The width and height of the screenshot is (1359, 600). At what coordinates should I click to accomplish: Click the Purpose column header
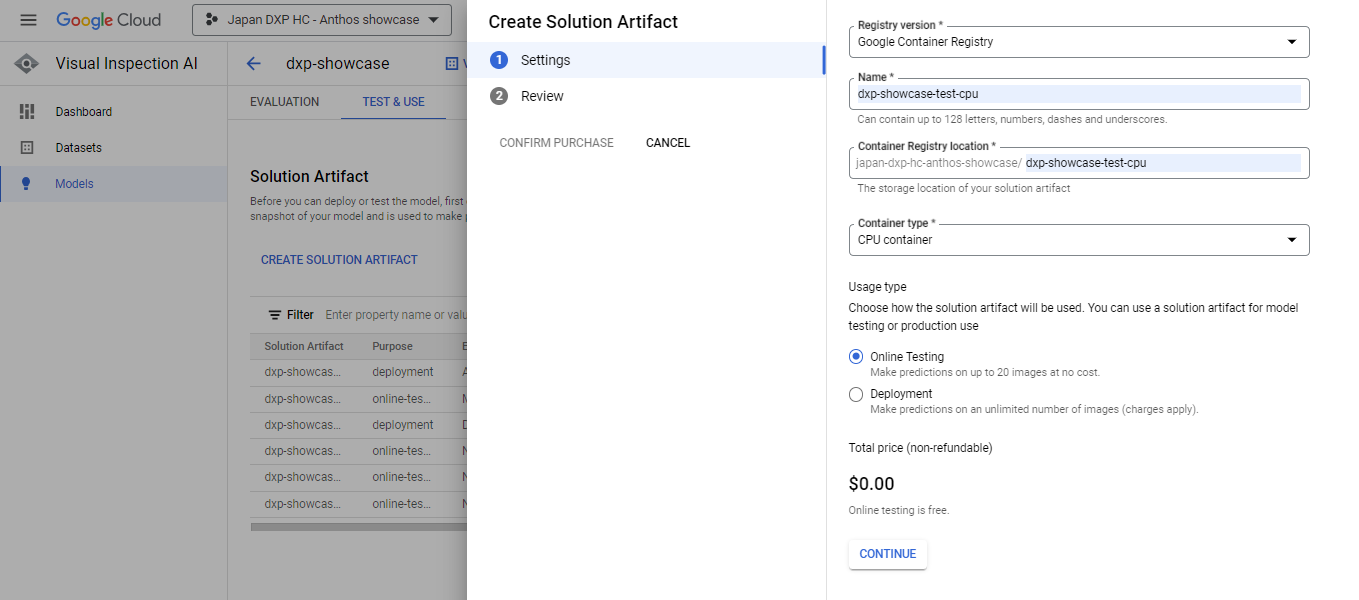tap(392, 346)
